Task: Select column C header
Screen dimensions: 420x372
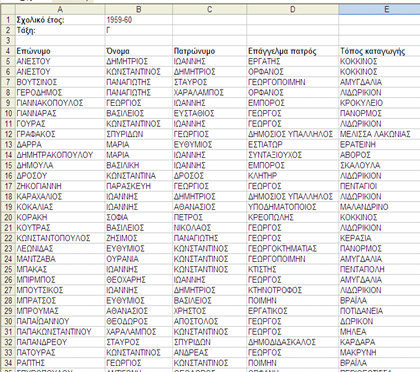Action: point(210,10)
